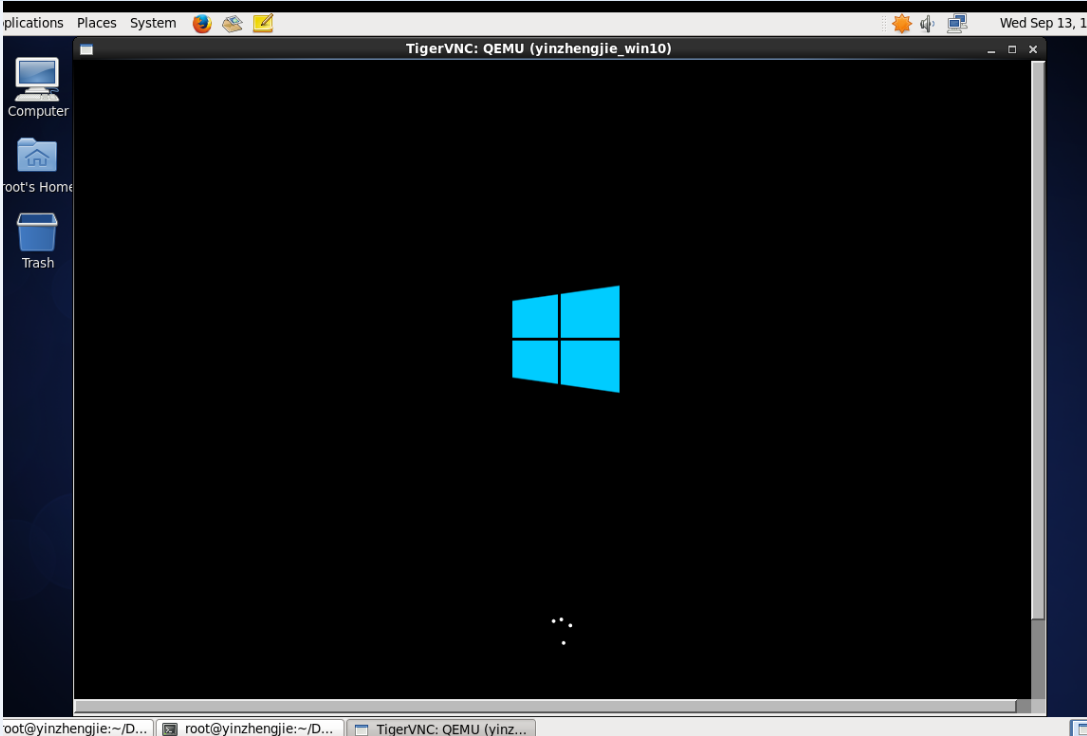Open the System menu
This screenshot has width=1087, height=736.
click(153, 23)
